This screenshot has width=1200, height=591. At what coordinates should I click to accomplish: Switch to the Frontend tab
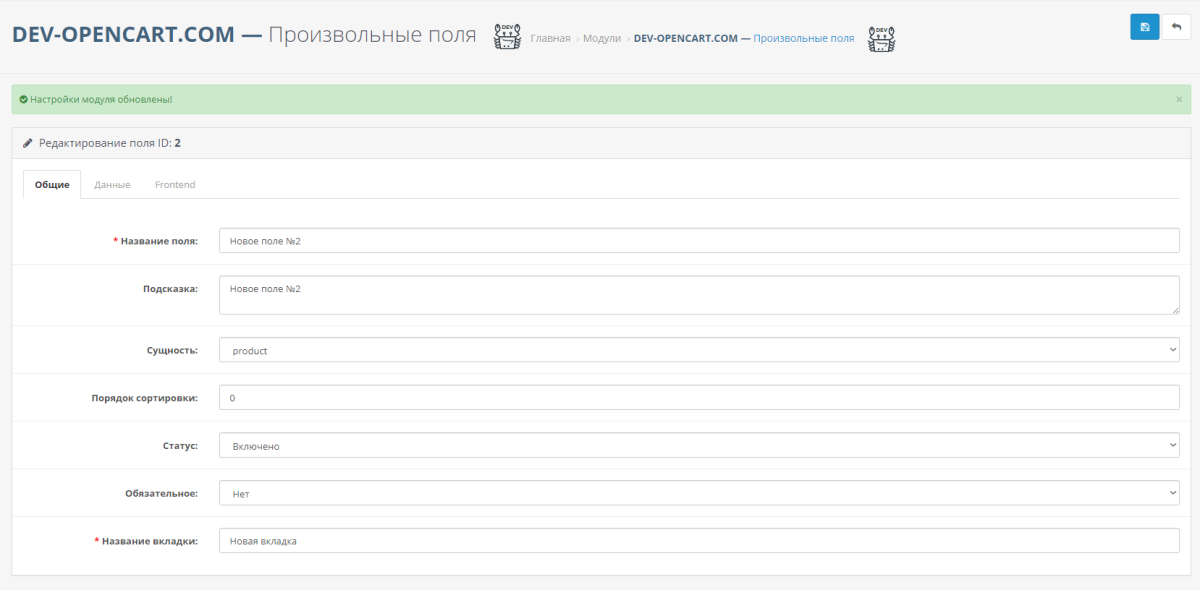tap(175, 185)
